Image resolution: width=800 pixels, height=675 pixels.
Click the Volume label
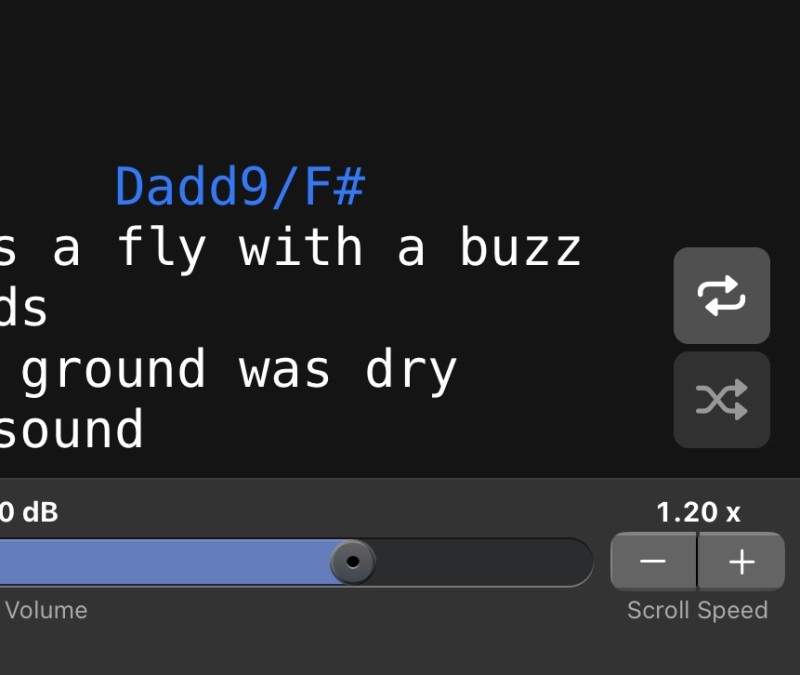coord(46,610)
